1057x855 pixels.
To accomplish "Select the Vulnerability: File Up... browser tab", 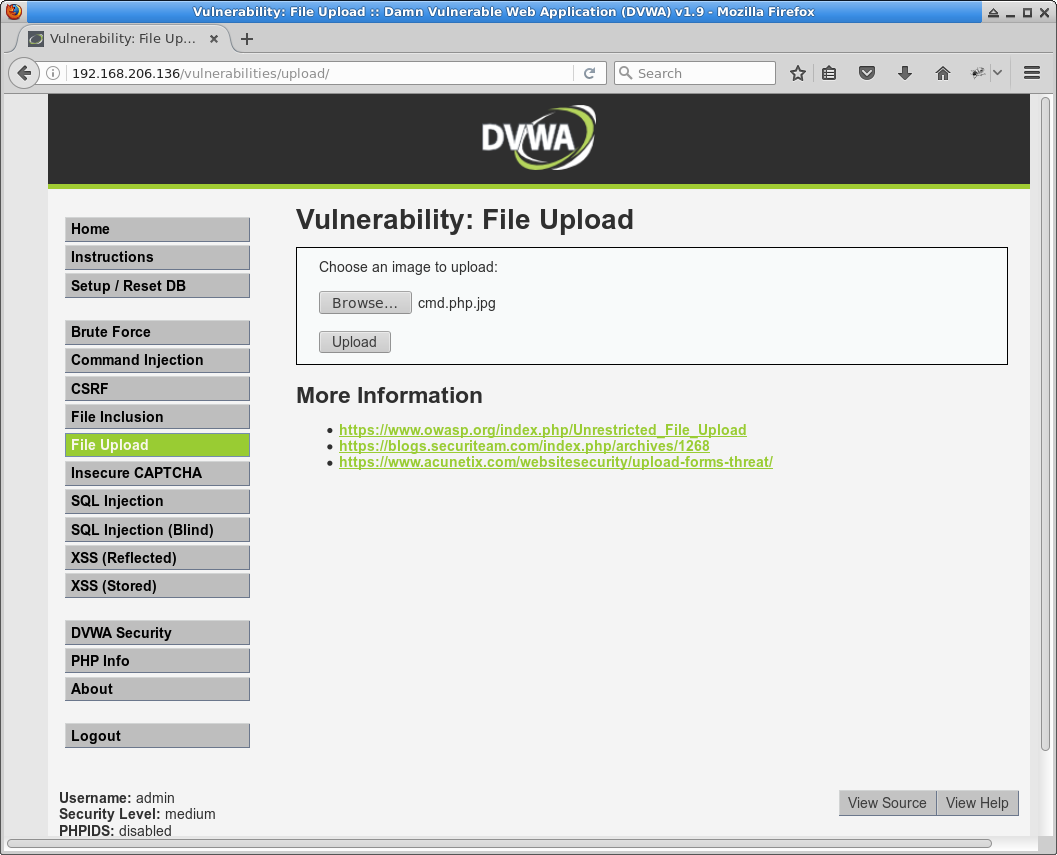I will pyautogui.click(x=123, y=39).
